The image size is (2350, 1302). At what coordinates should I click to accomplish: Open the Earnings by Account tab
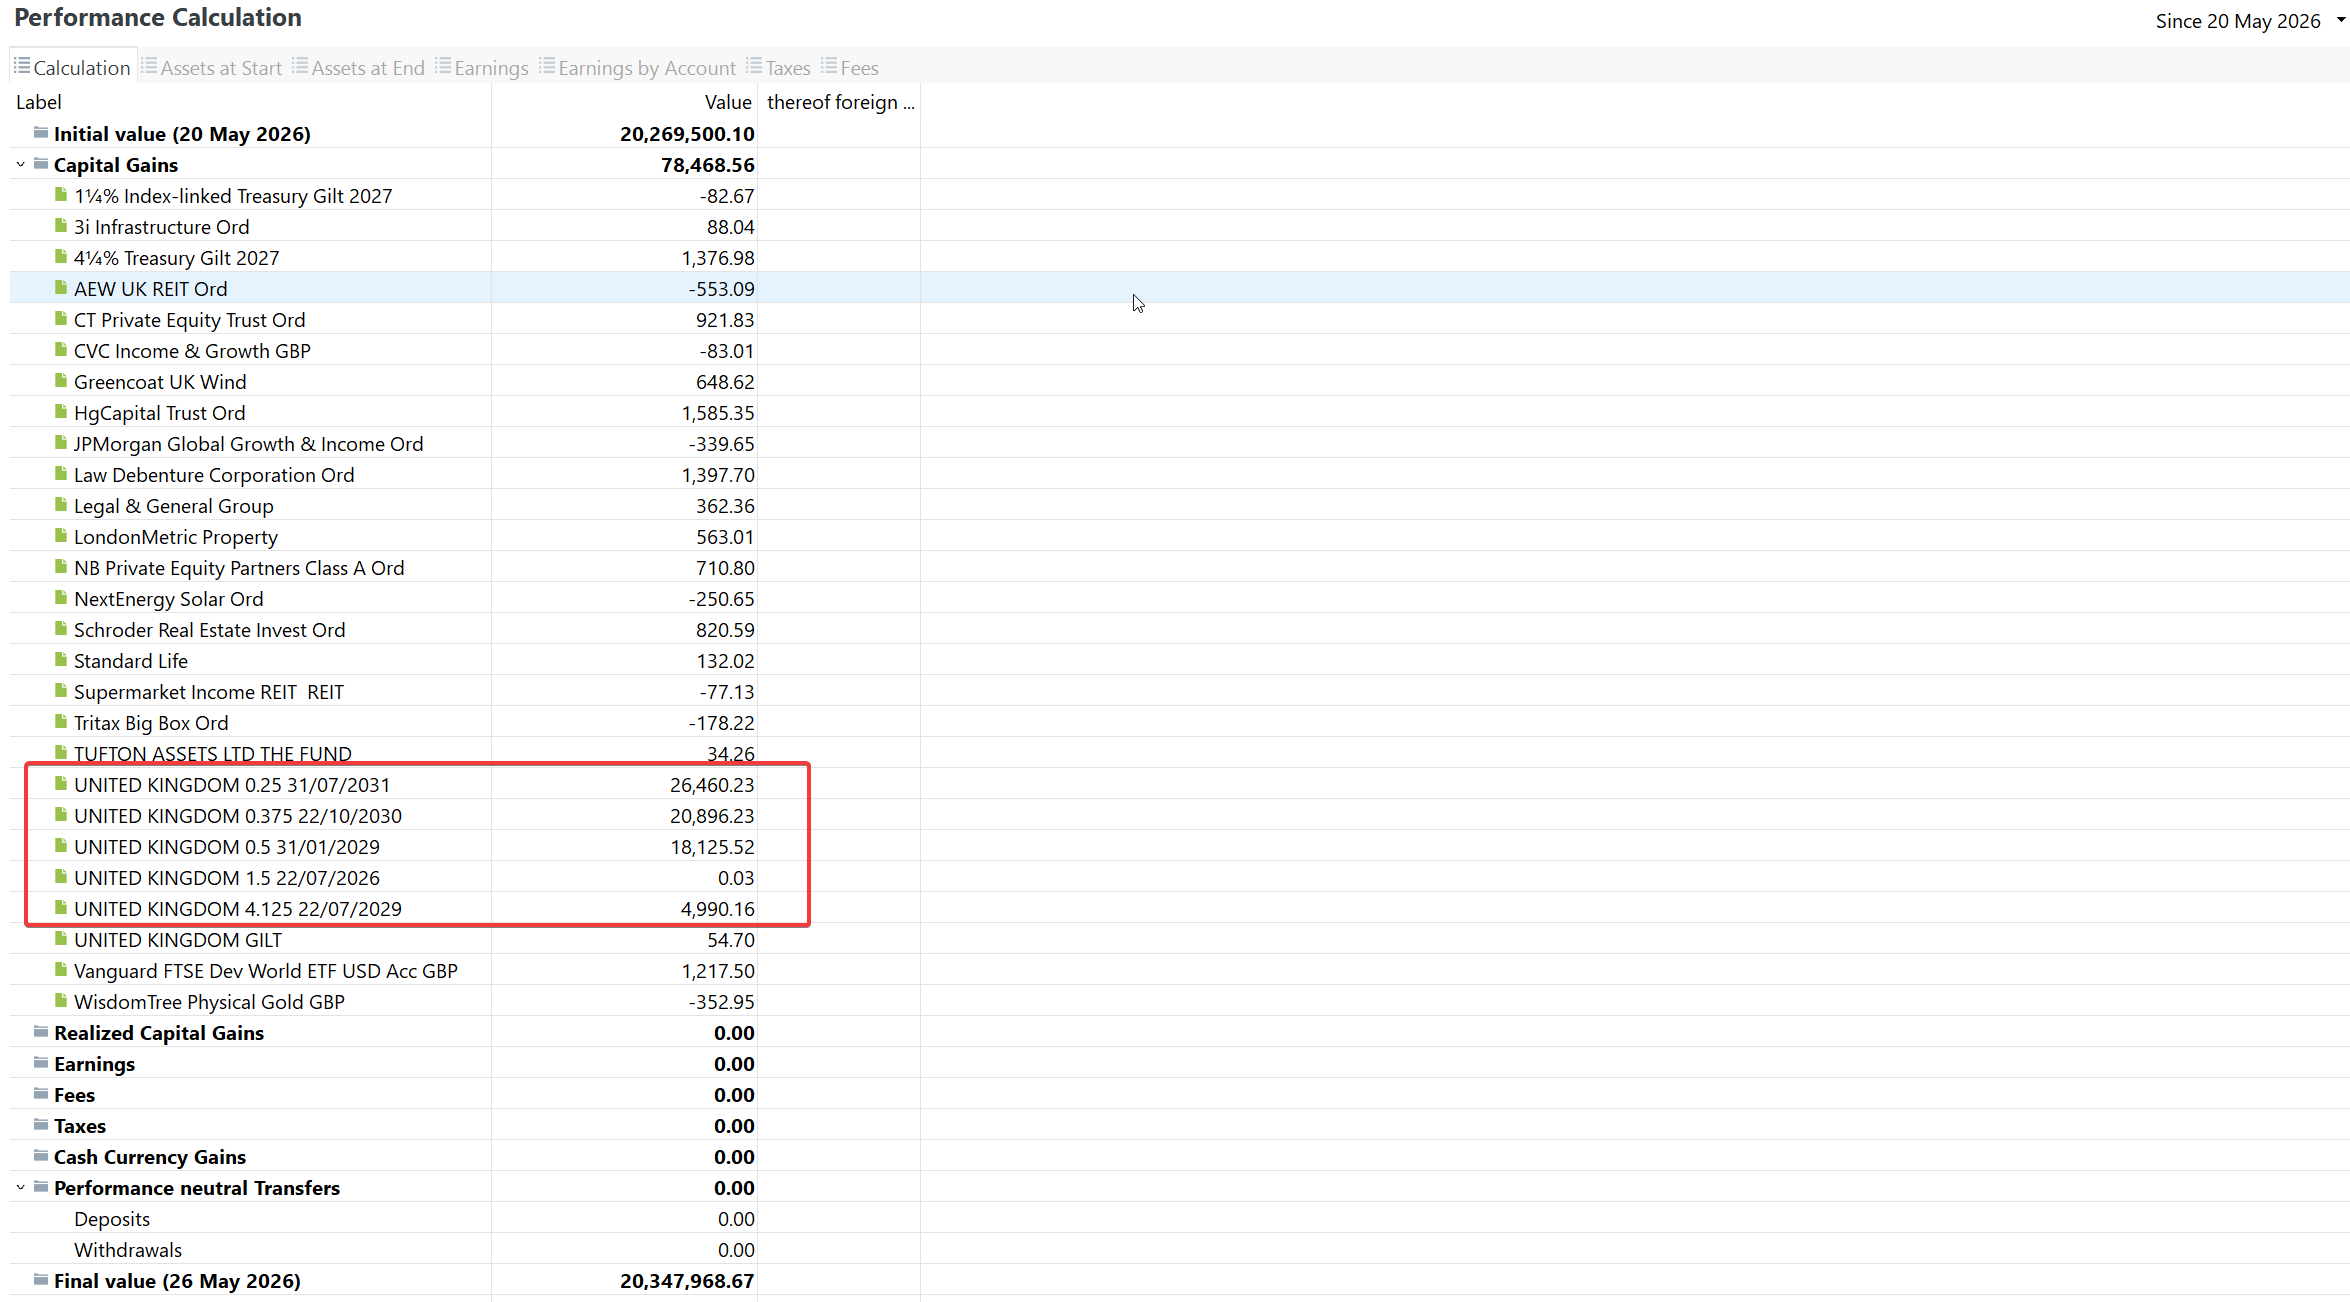(x=638, y=68)
